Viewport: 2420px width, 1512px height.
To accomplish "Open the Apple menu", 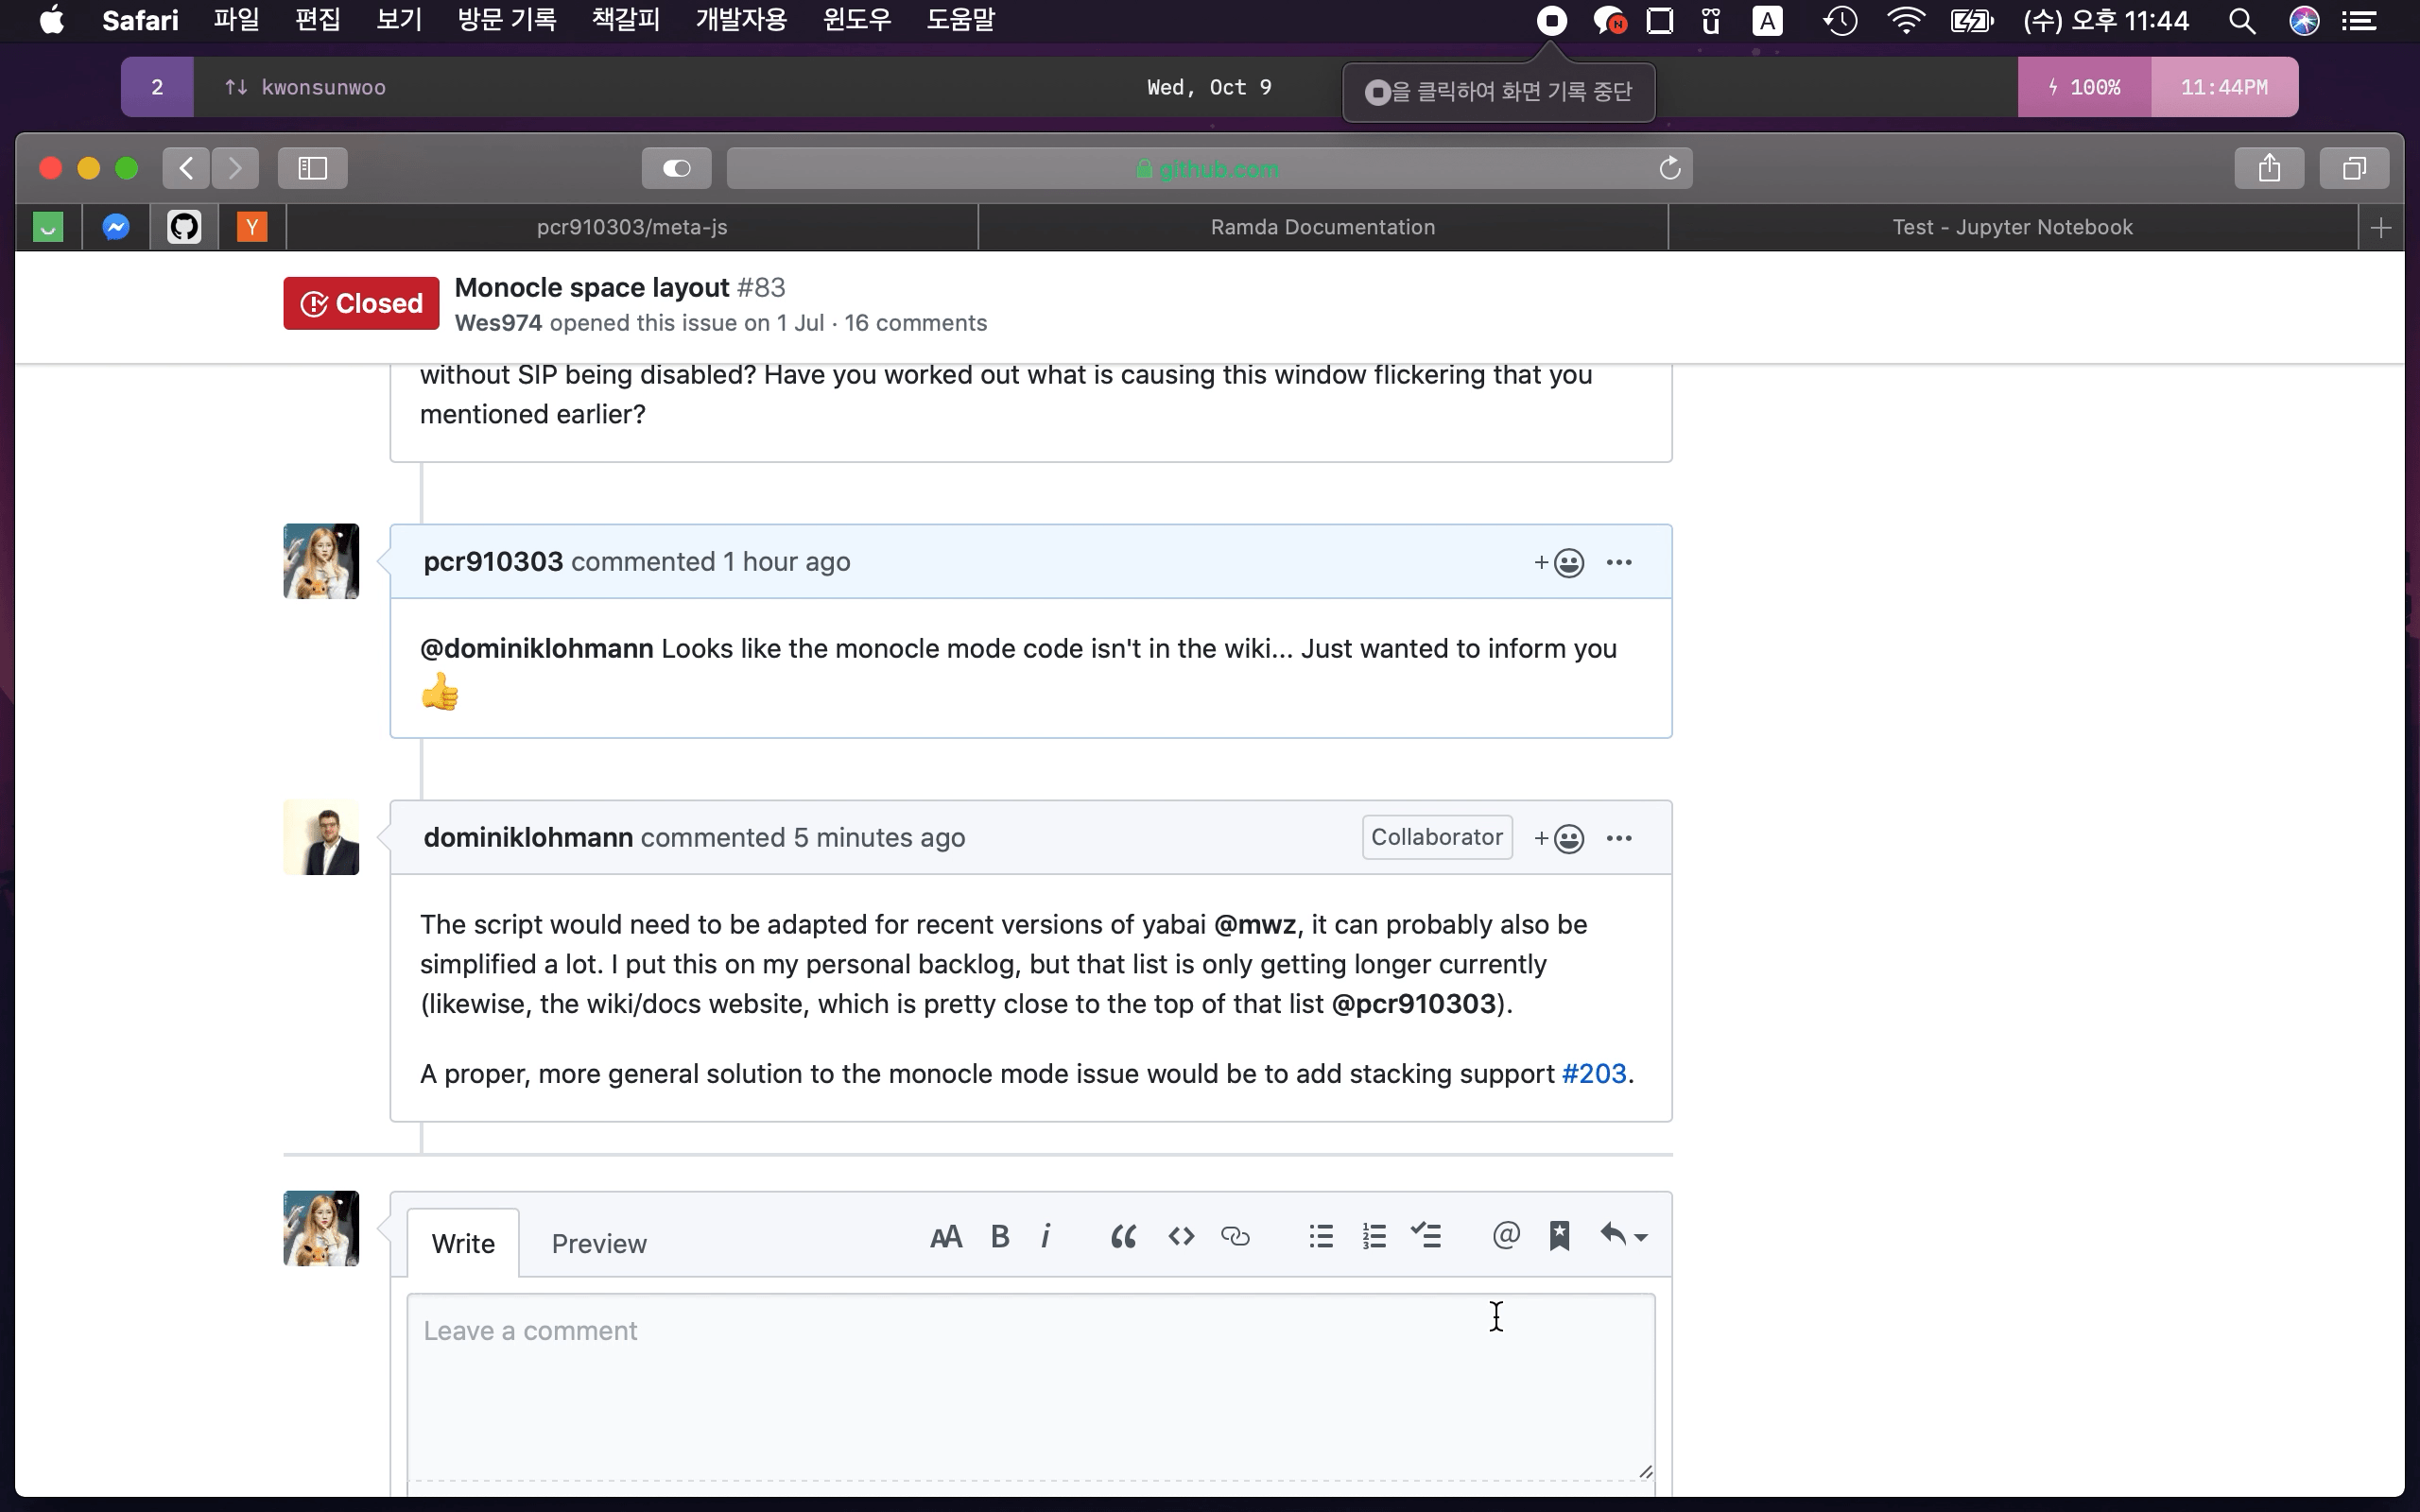I will click(x=52, y=20).
